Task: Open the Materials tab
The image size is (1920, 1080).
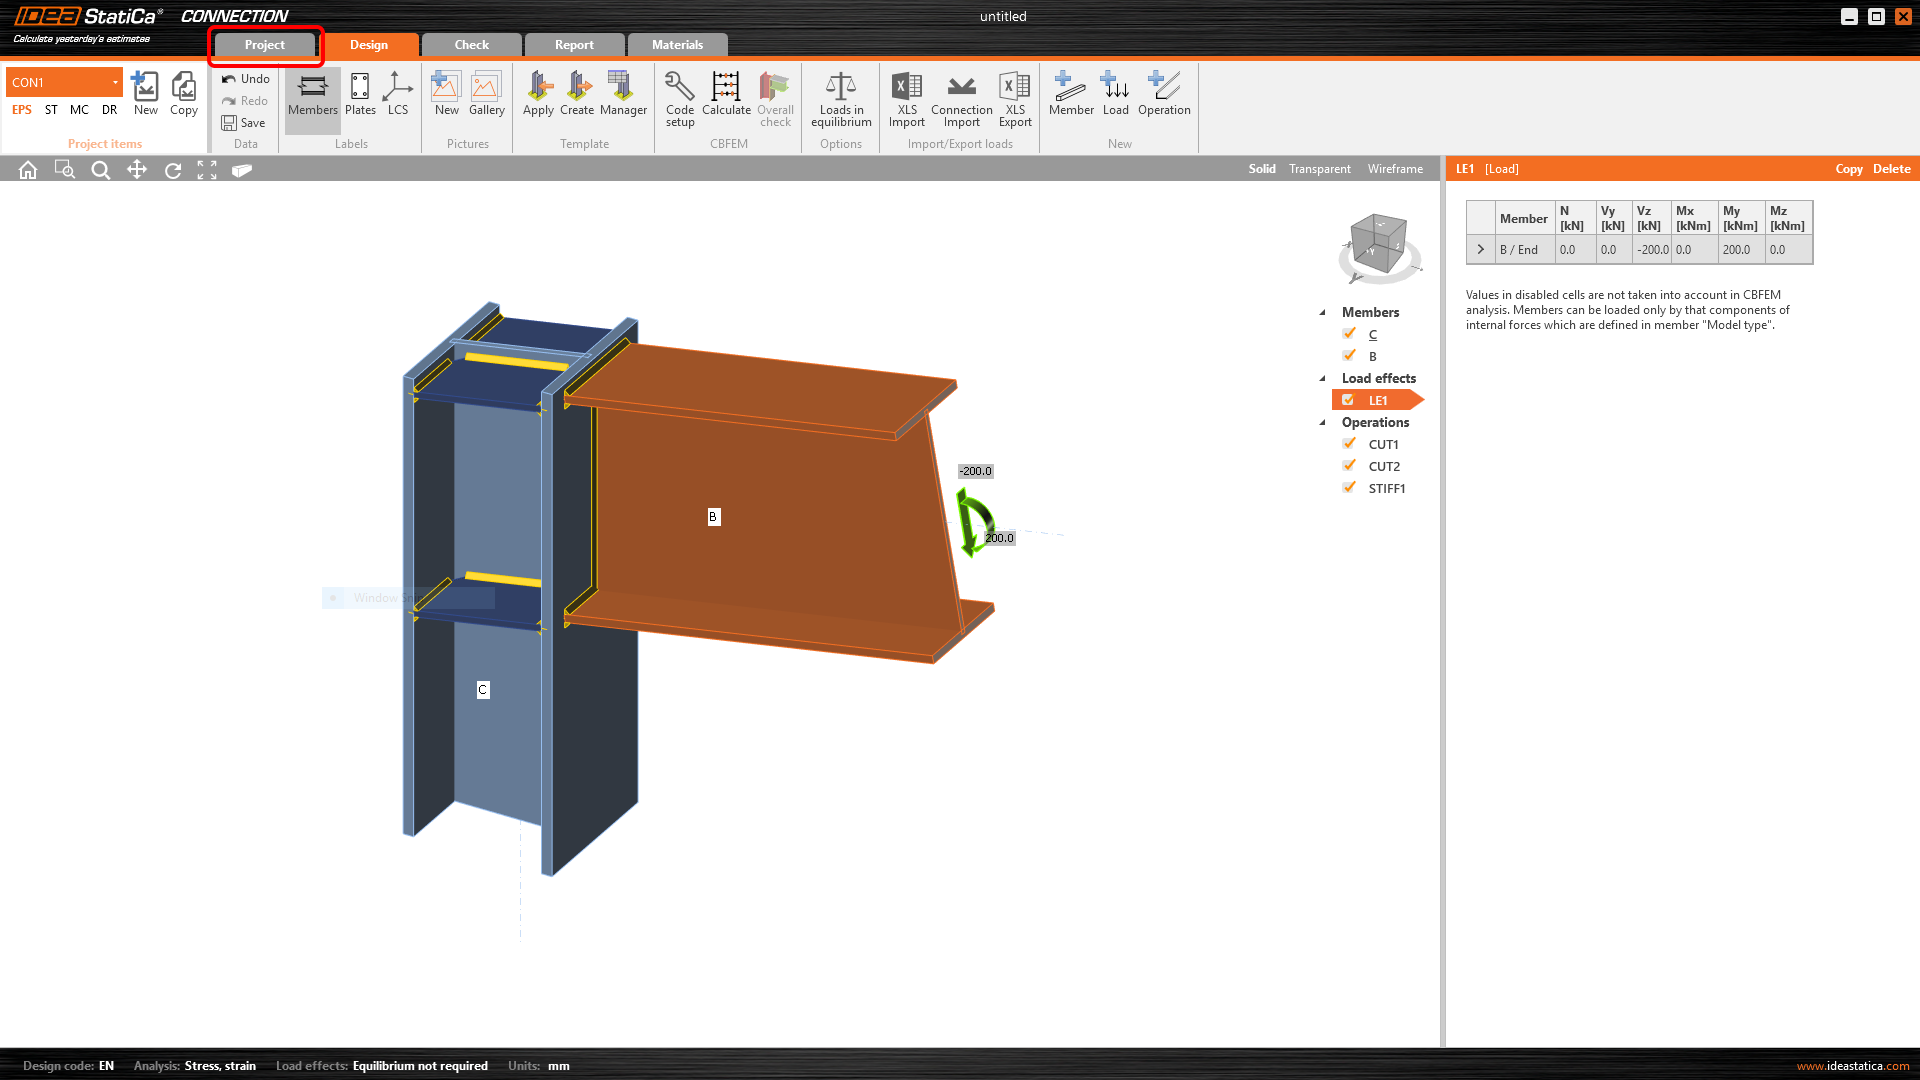Action: [x=677, y=45]
